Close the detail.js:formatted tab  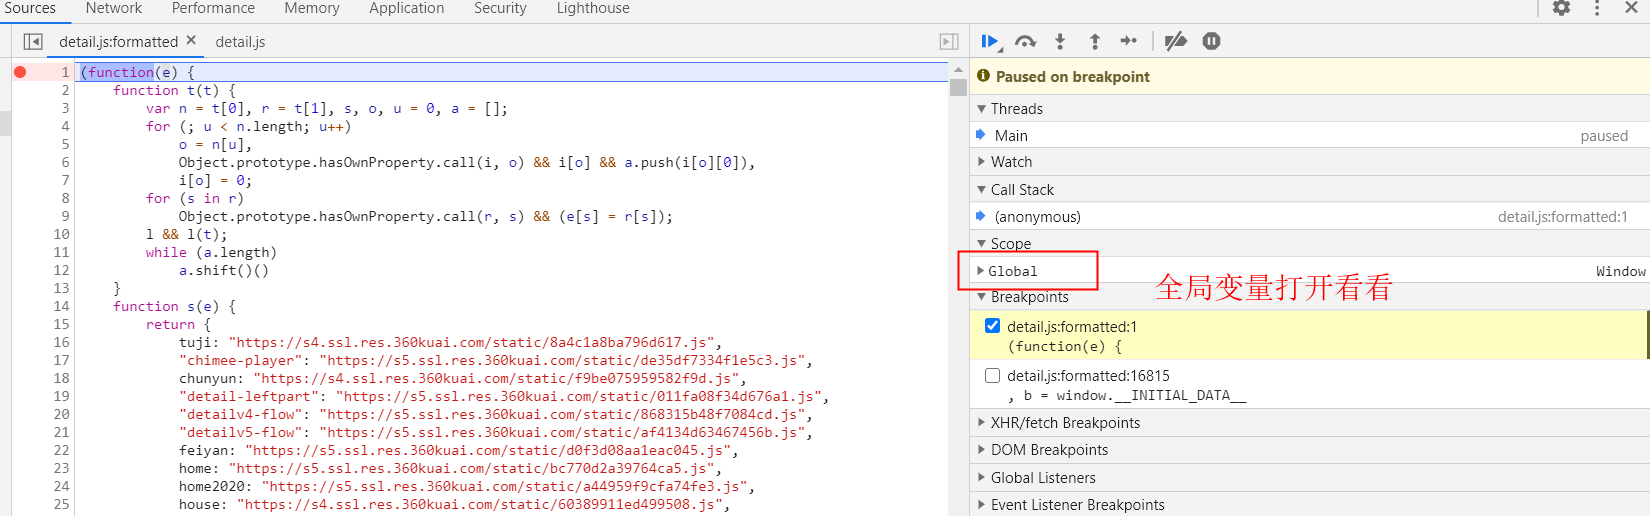(191, 40)
